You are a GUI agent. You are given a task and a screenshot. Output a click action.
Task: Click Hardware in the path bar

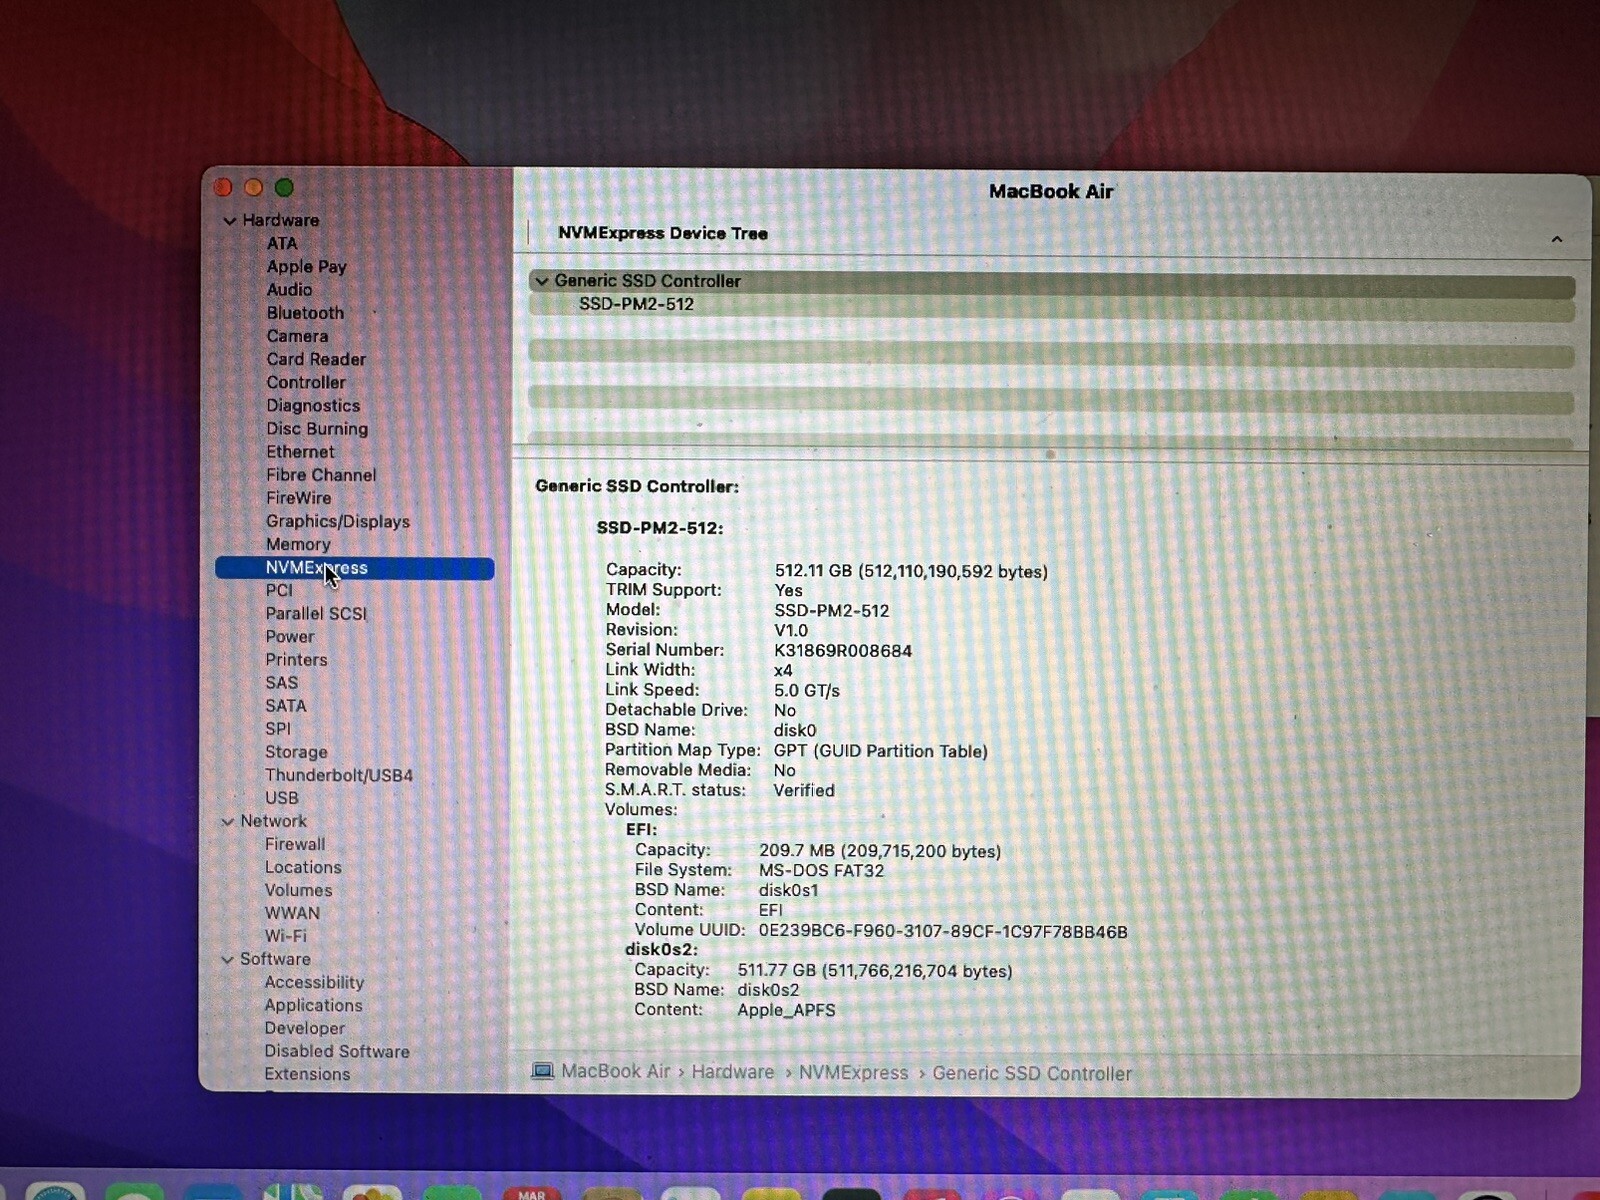[733, 1072]
